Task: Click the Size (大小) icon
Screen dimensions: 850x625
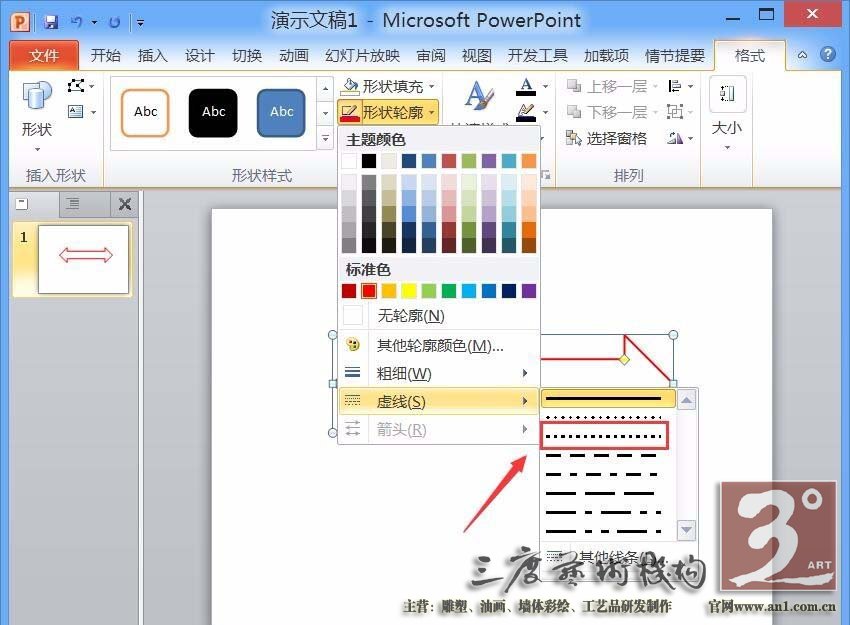Action: [x=727, y=94]
